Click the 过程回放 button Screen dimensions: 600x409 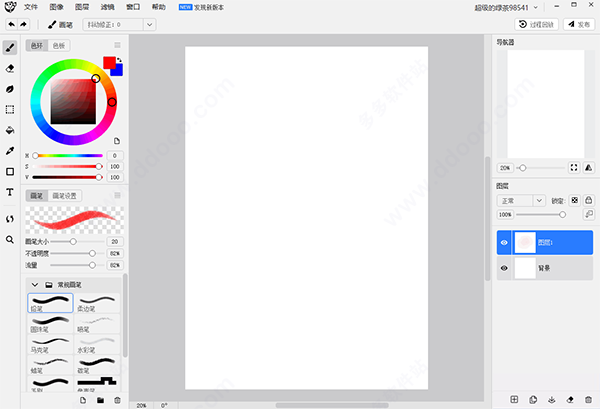click(x=536, y=23)
